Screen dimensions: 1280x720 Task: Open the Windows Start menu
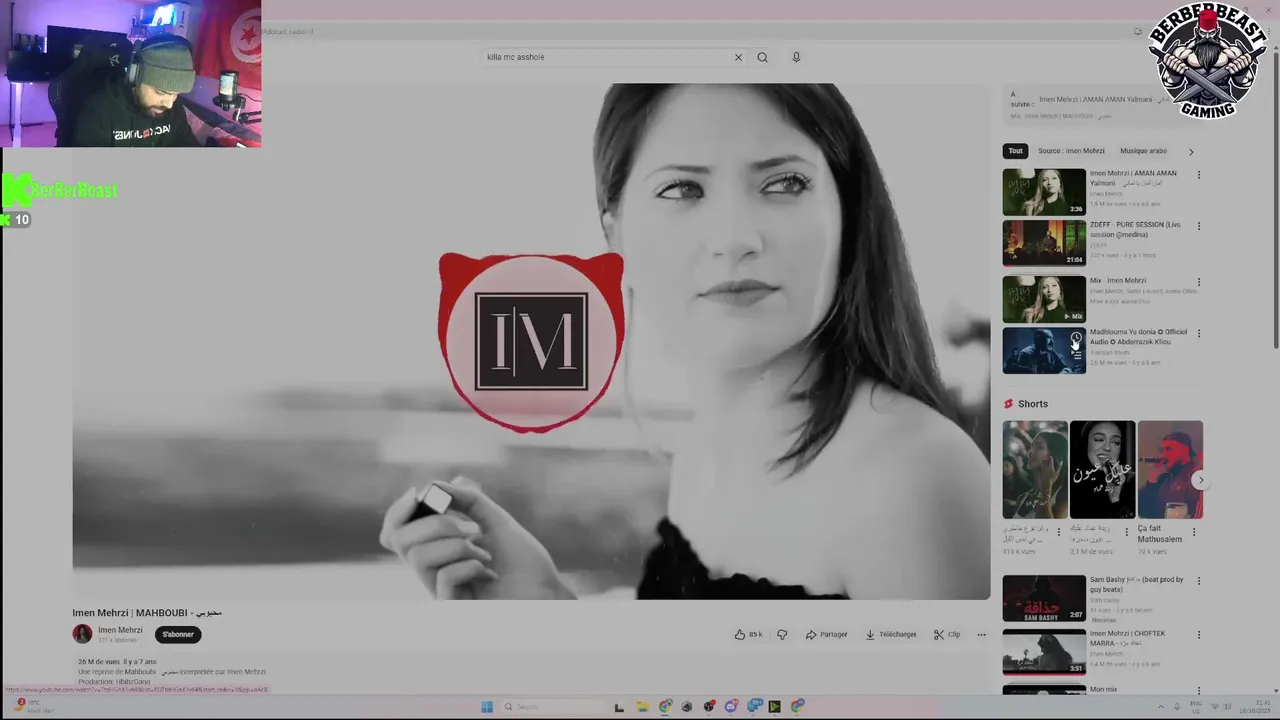coord(487,707)
